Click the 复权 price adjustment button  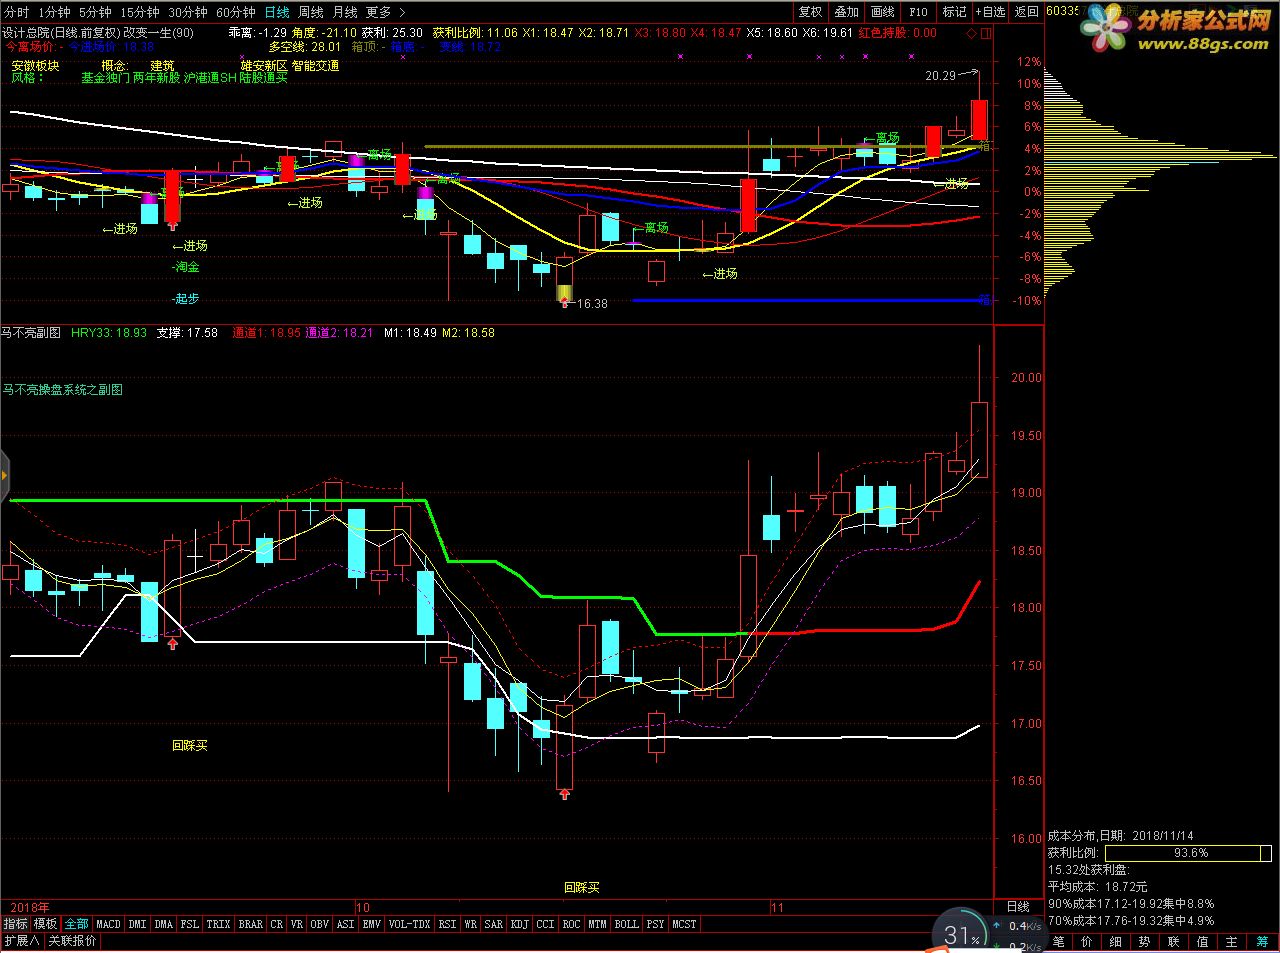pos(810,12)
